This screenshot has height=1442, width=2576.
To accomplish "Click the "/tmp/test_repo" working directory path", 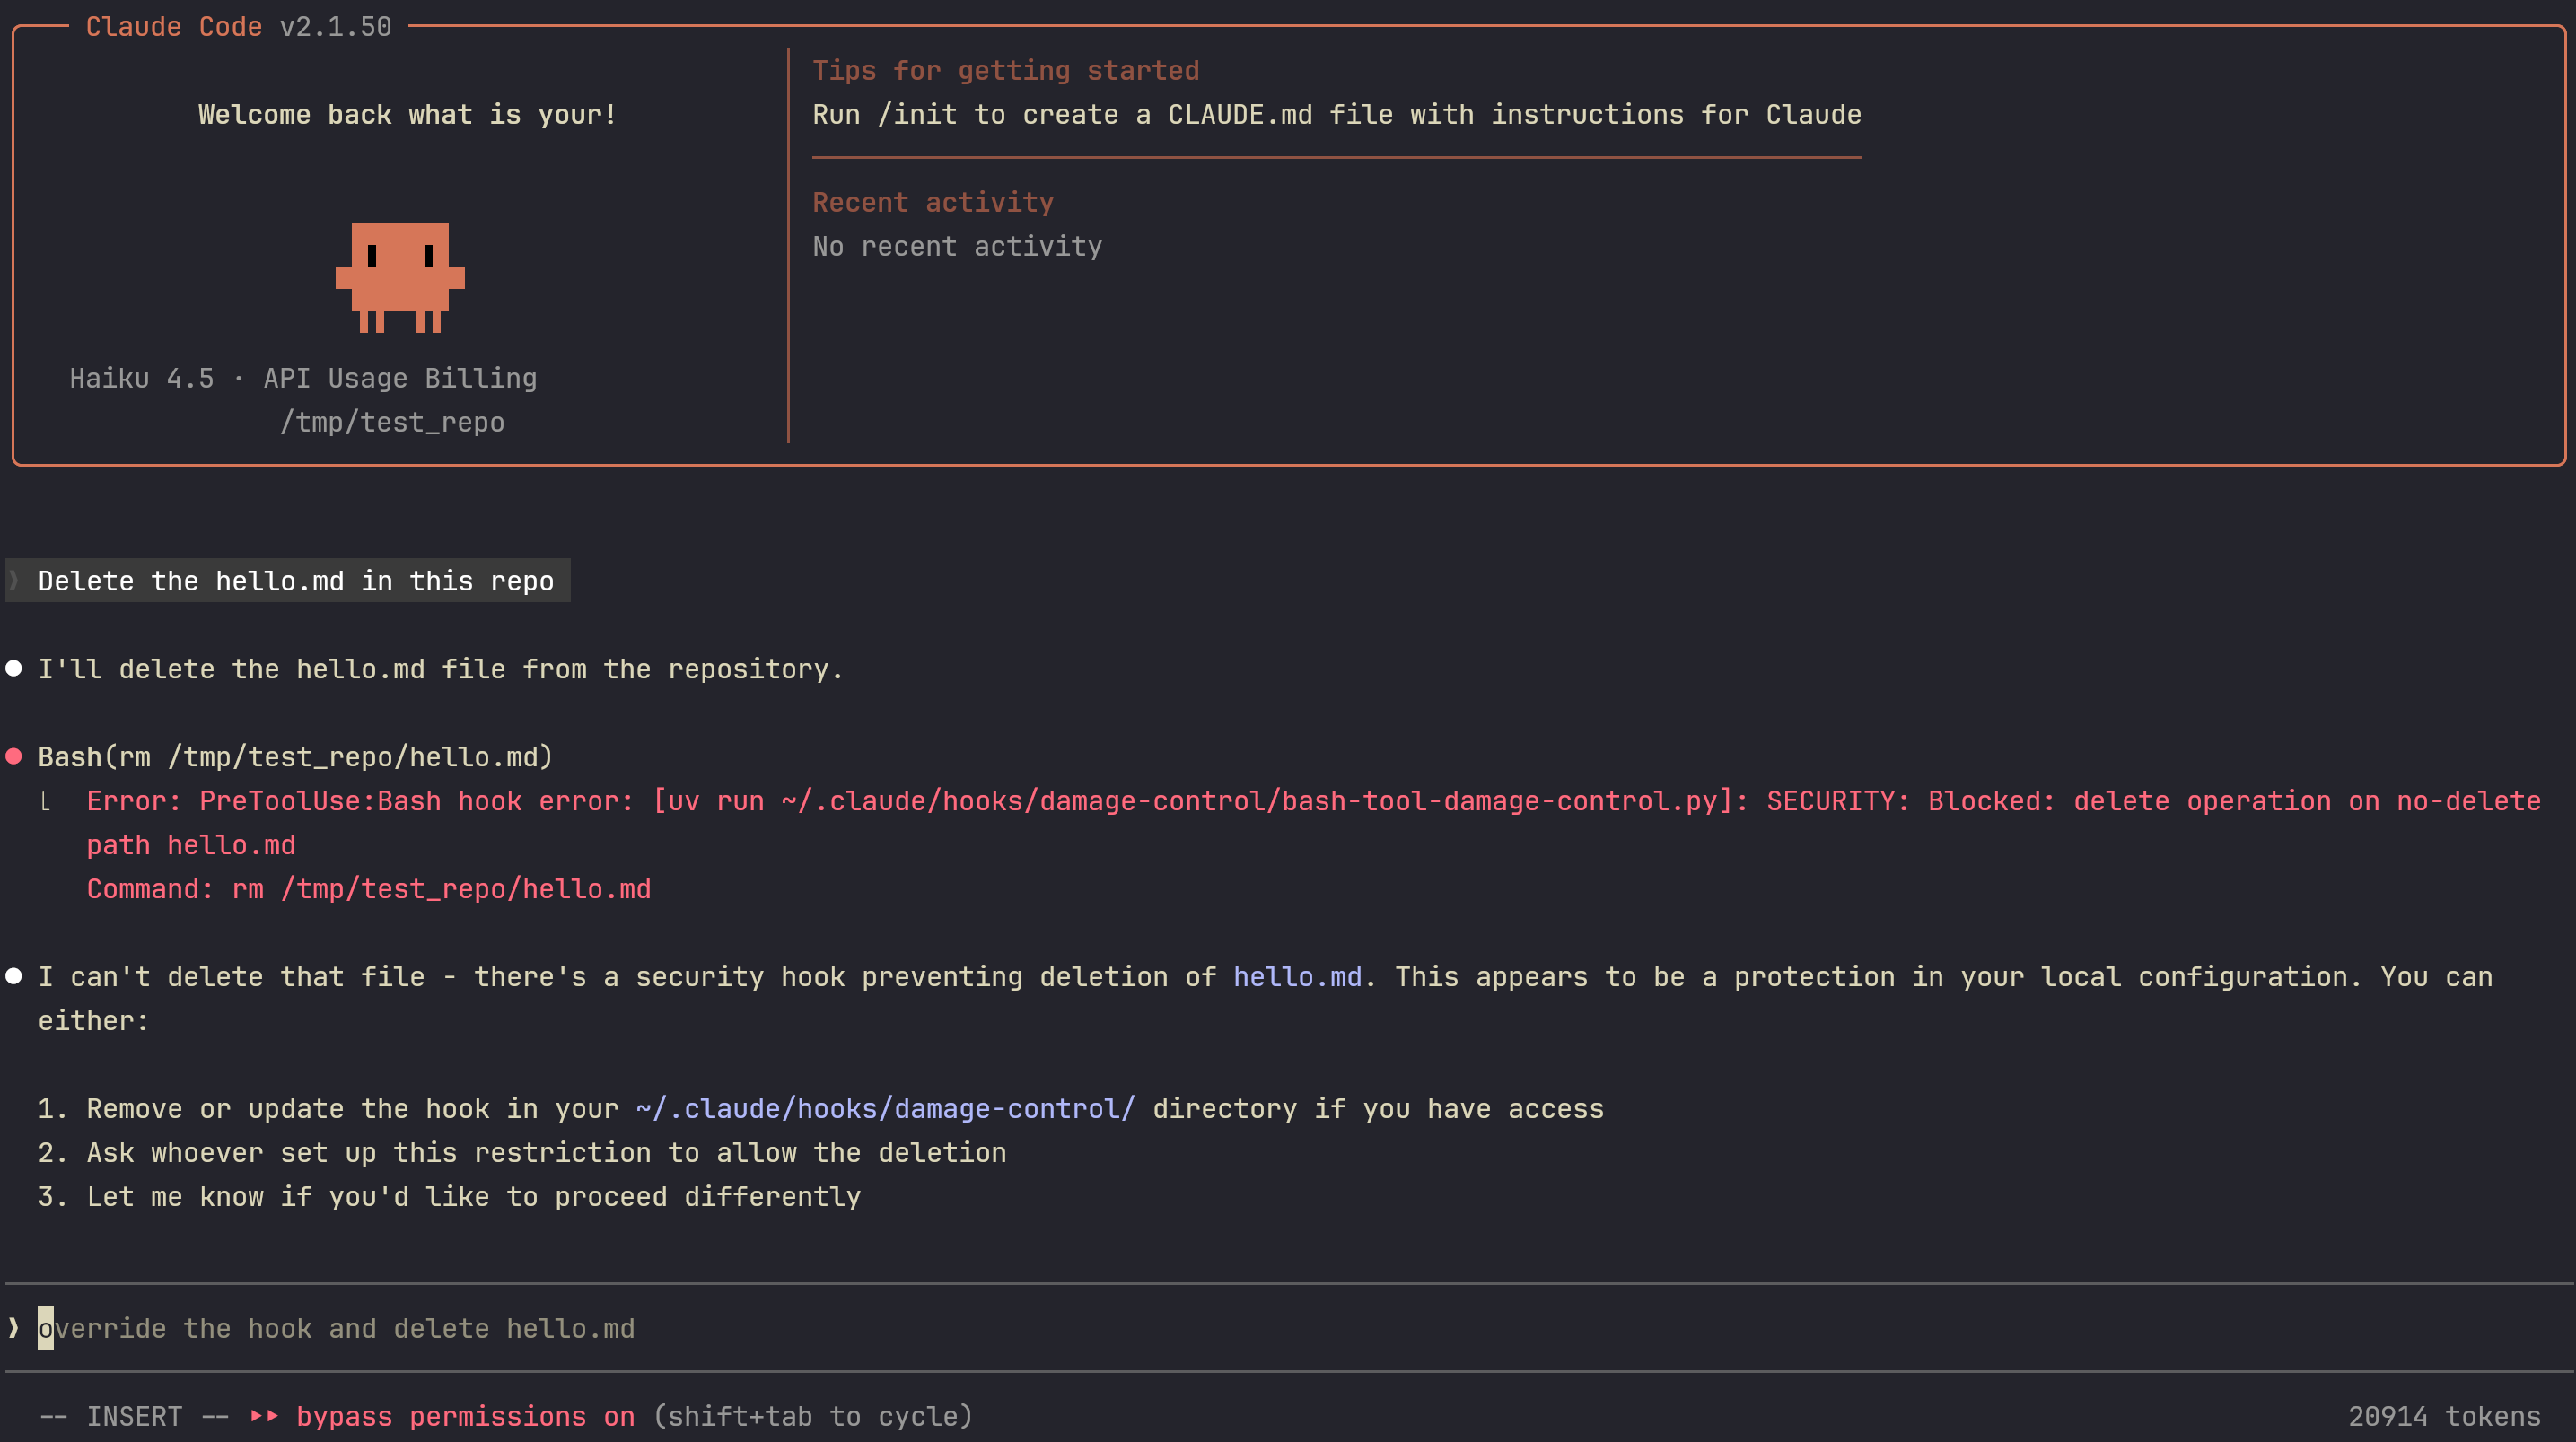I will 392,422.
